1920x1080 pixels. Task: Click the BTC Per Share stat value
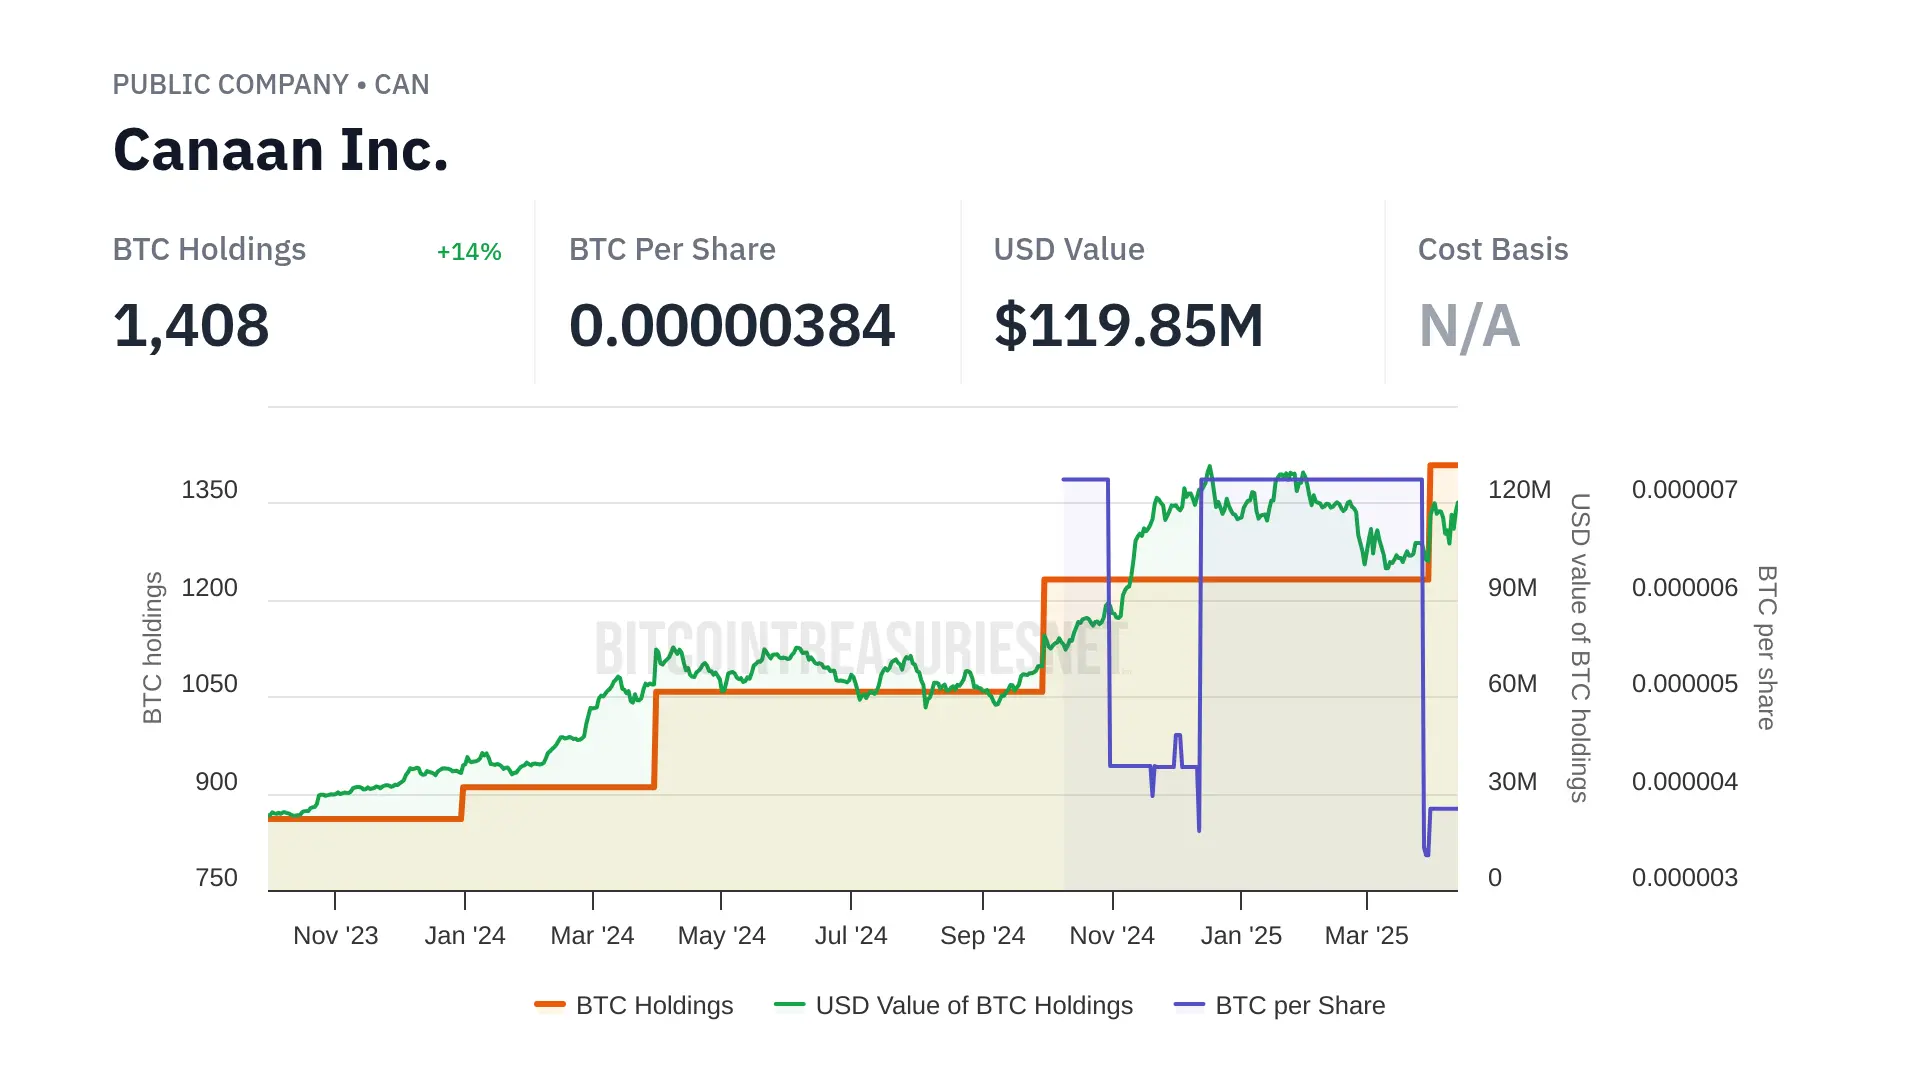pyautogui.click(x=731, y=326)
